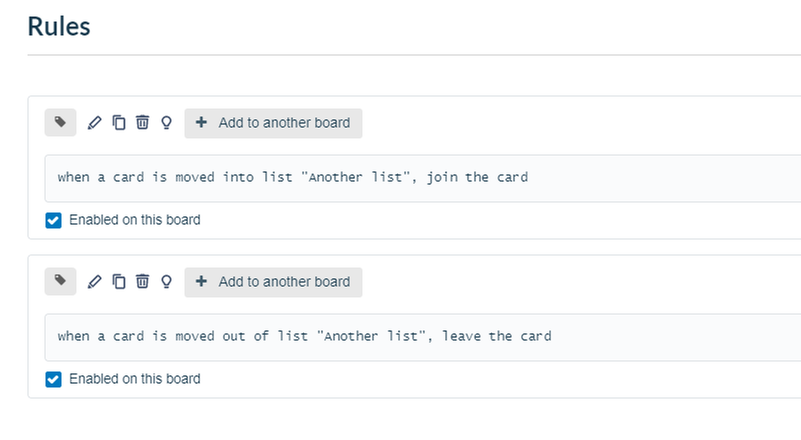Uncheck Enabled on this board for the leave-card rule

[x=54, y=379]
